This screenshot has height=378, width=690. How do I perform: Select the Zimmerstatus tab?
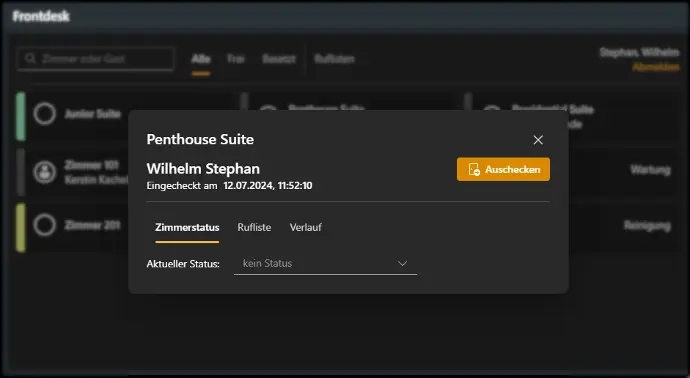pyautogui.click(x=187, y=228)
